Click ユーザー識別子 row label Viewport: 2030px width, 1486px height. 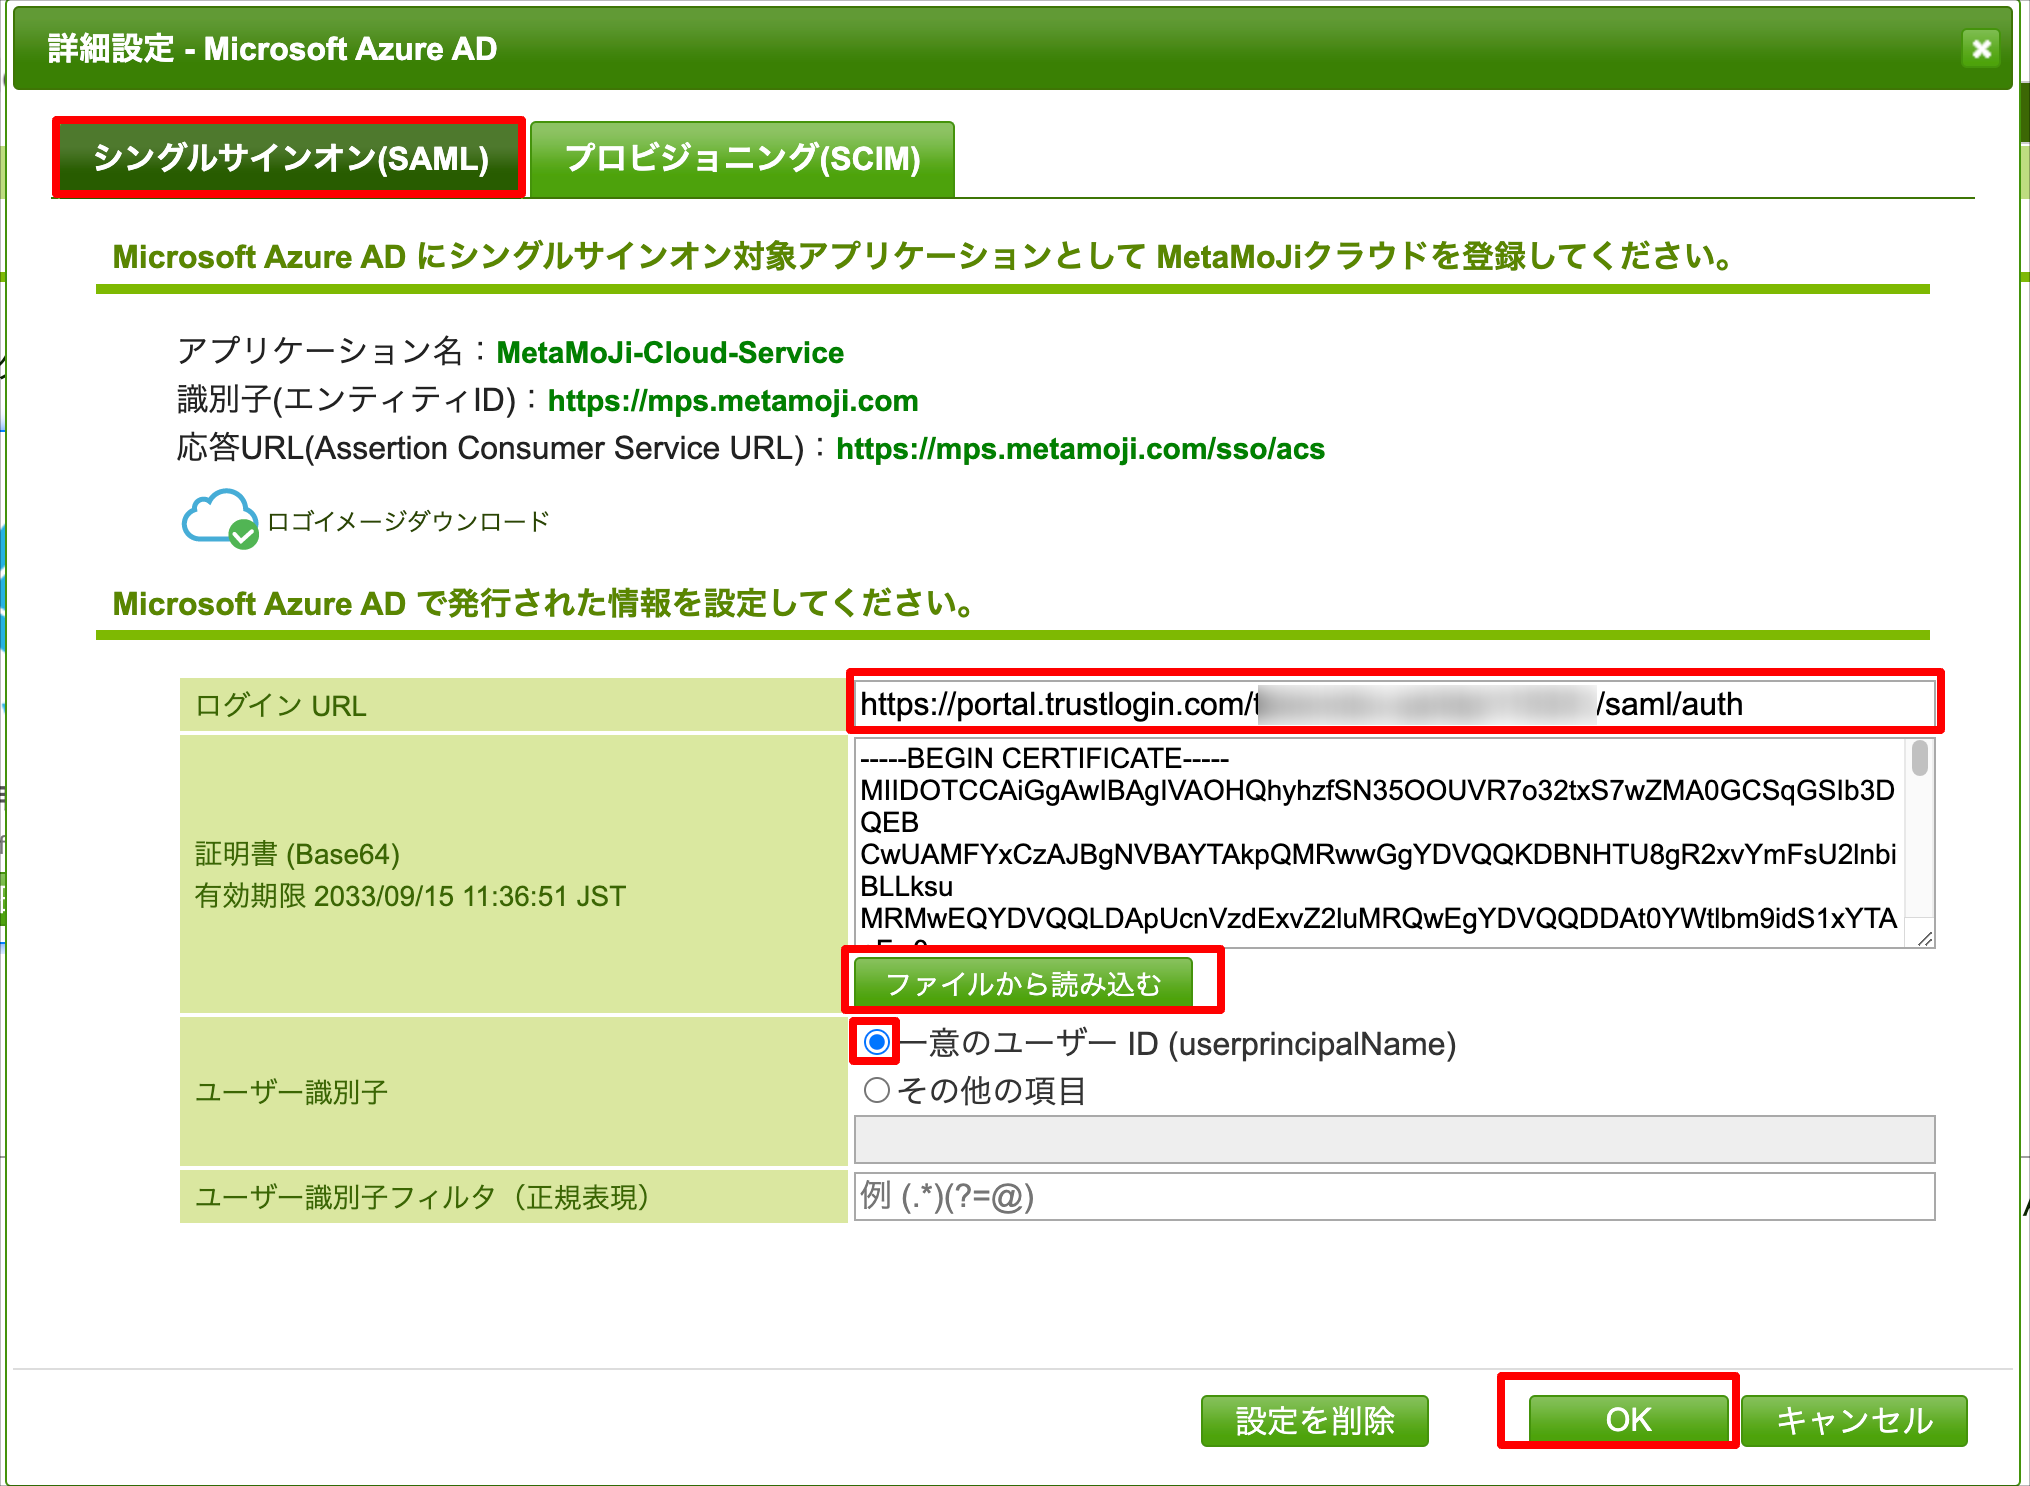[x=290, y=1091]
